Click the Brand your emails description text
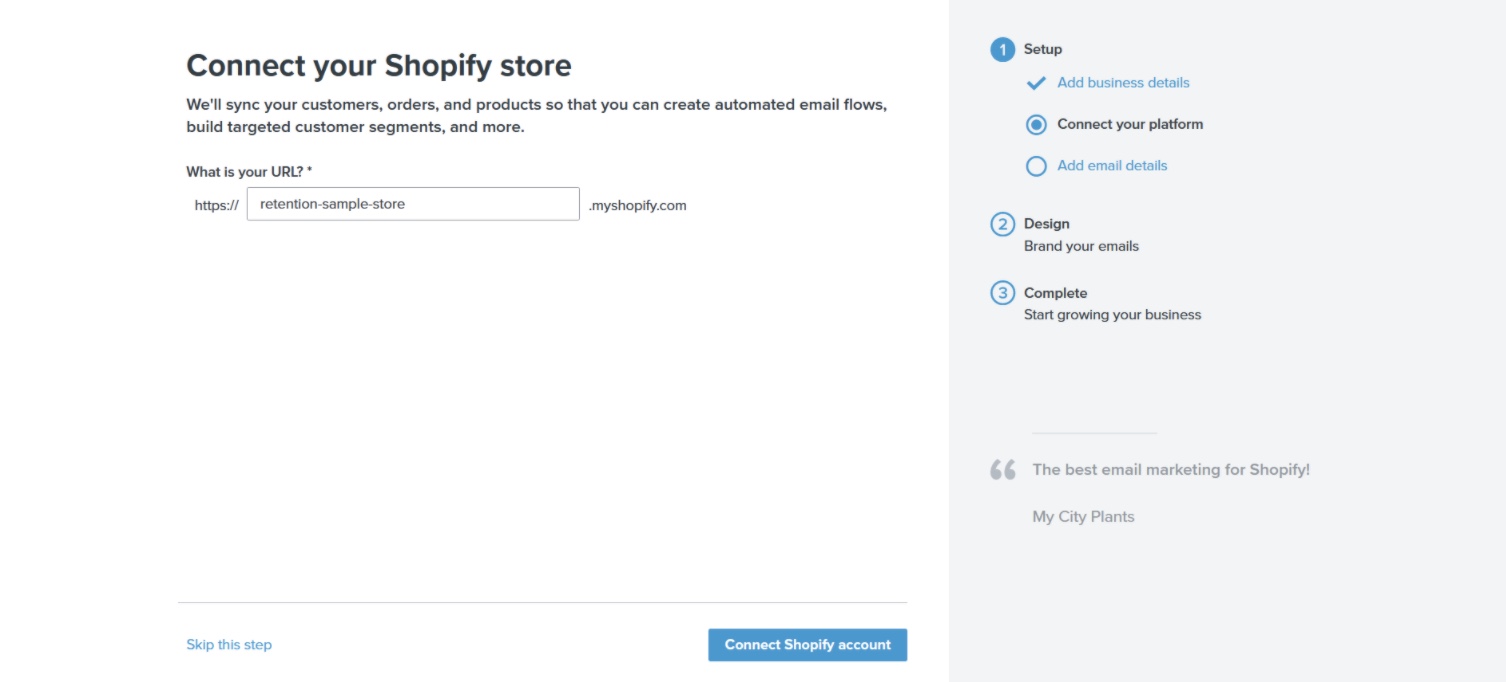The image size is (1506, 682). pyautogui.click(x=1081, y=246)
